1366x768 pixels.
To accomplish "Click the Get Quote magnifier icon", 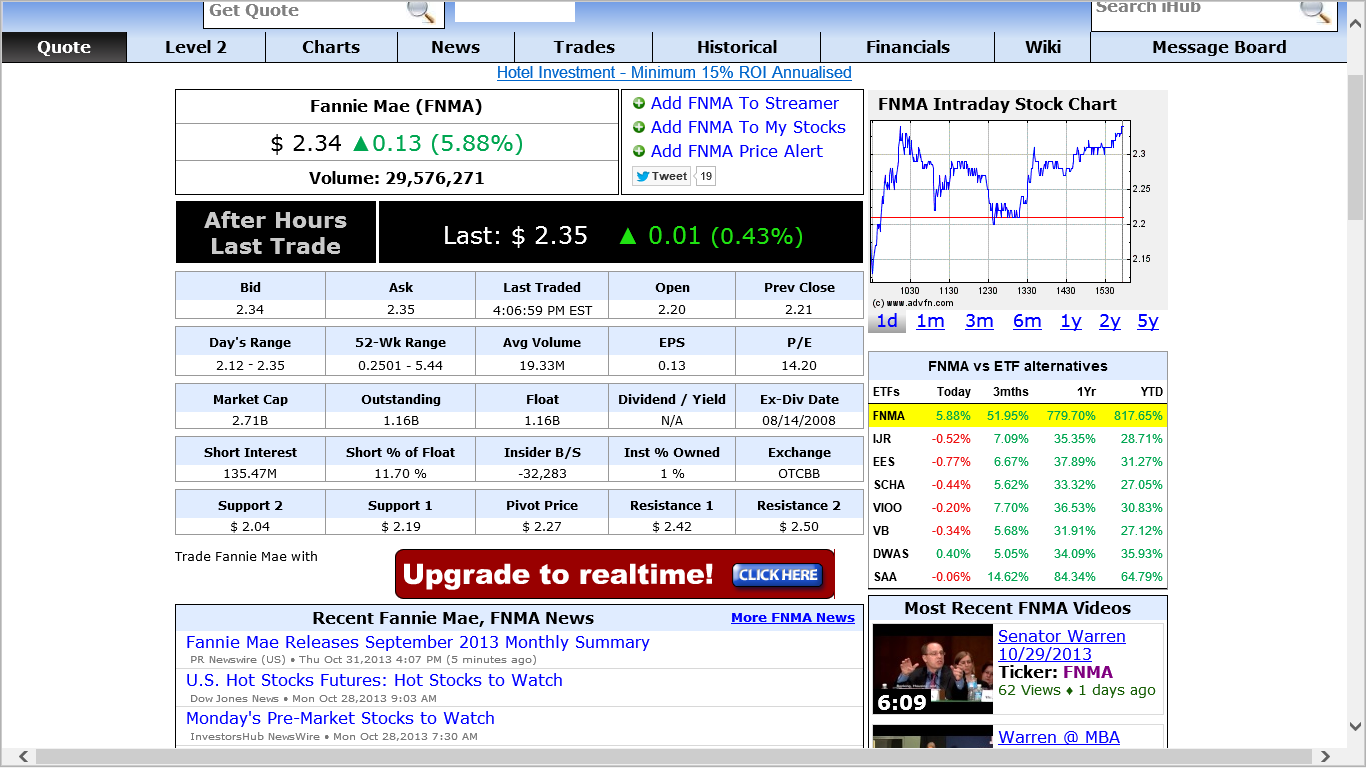I will click(x=421, y=11).
